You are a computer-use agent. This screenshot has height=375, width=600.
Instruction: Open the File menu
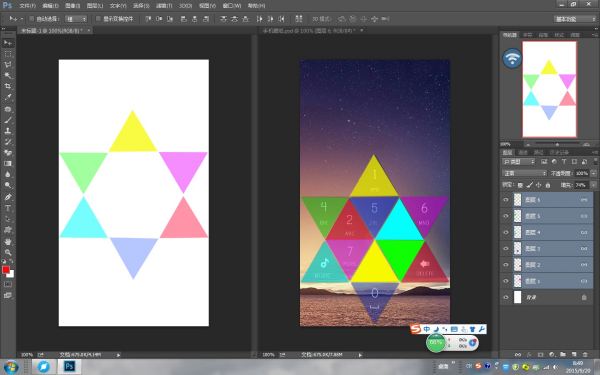(27, 6)
